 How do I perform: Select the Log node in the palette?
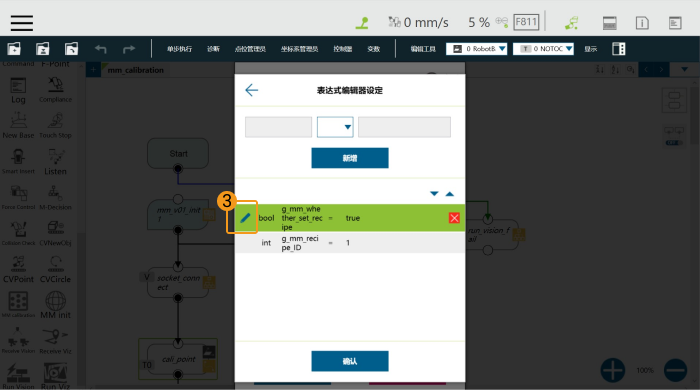click(x=18, y=91)
